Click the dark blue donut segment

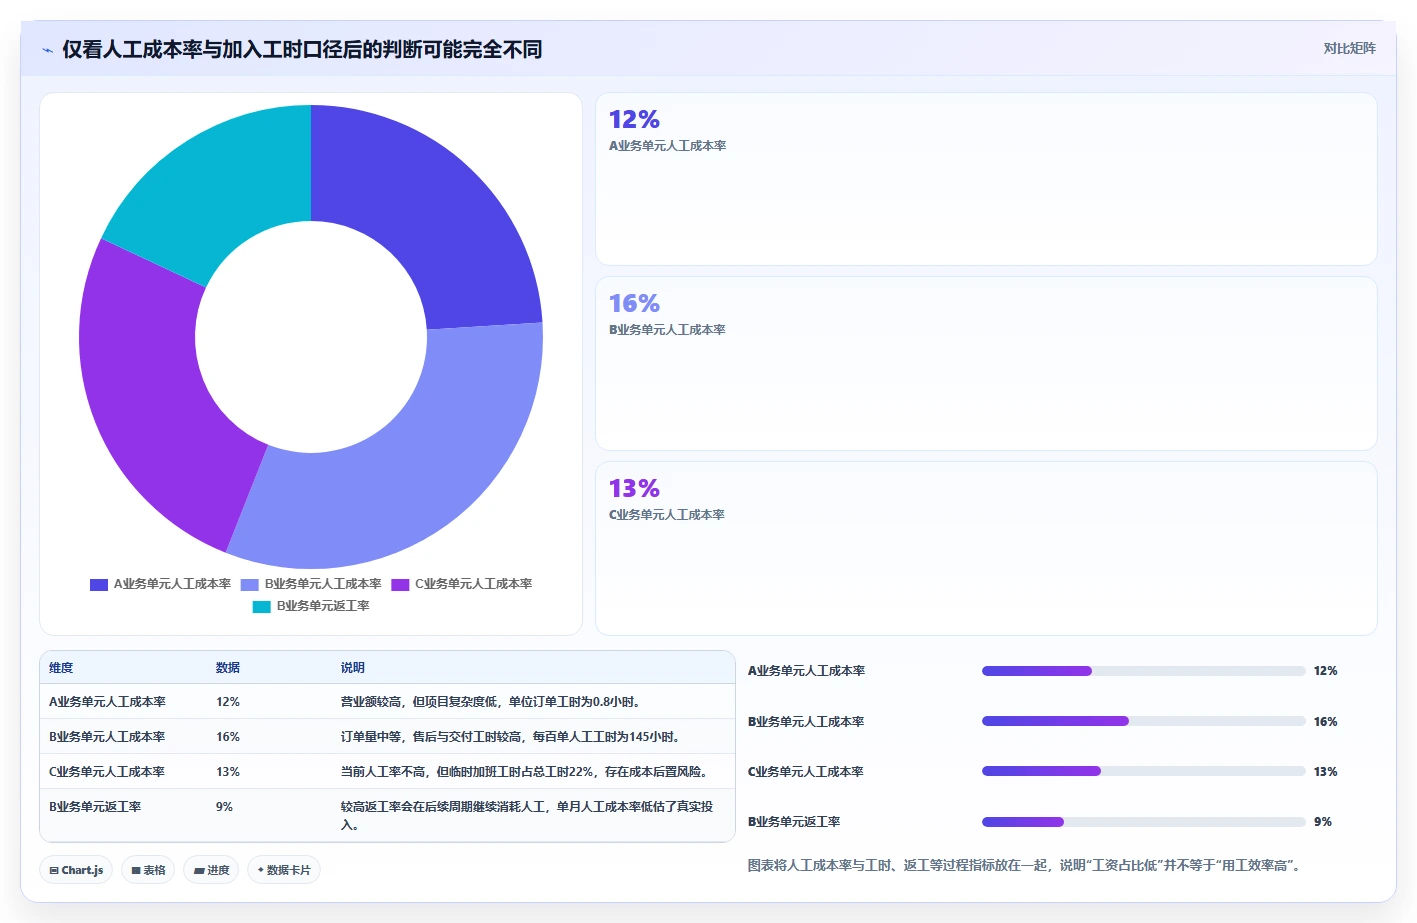tap(435, 222)
